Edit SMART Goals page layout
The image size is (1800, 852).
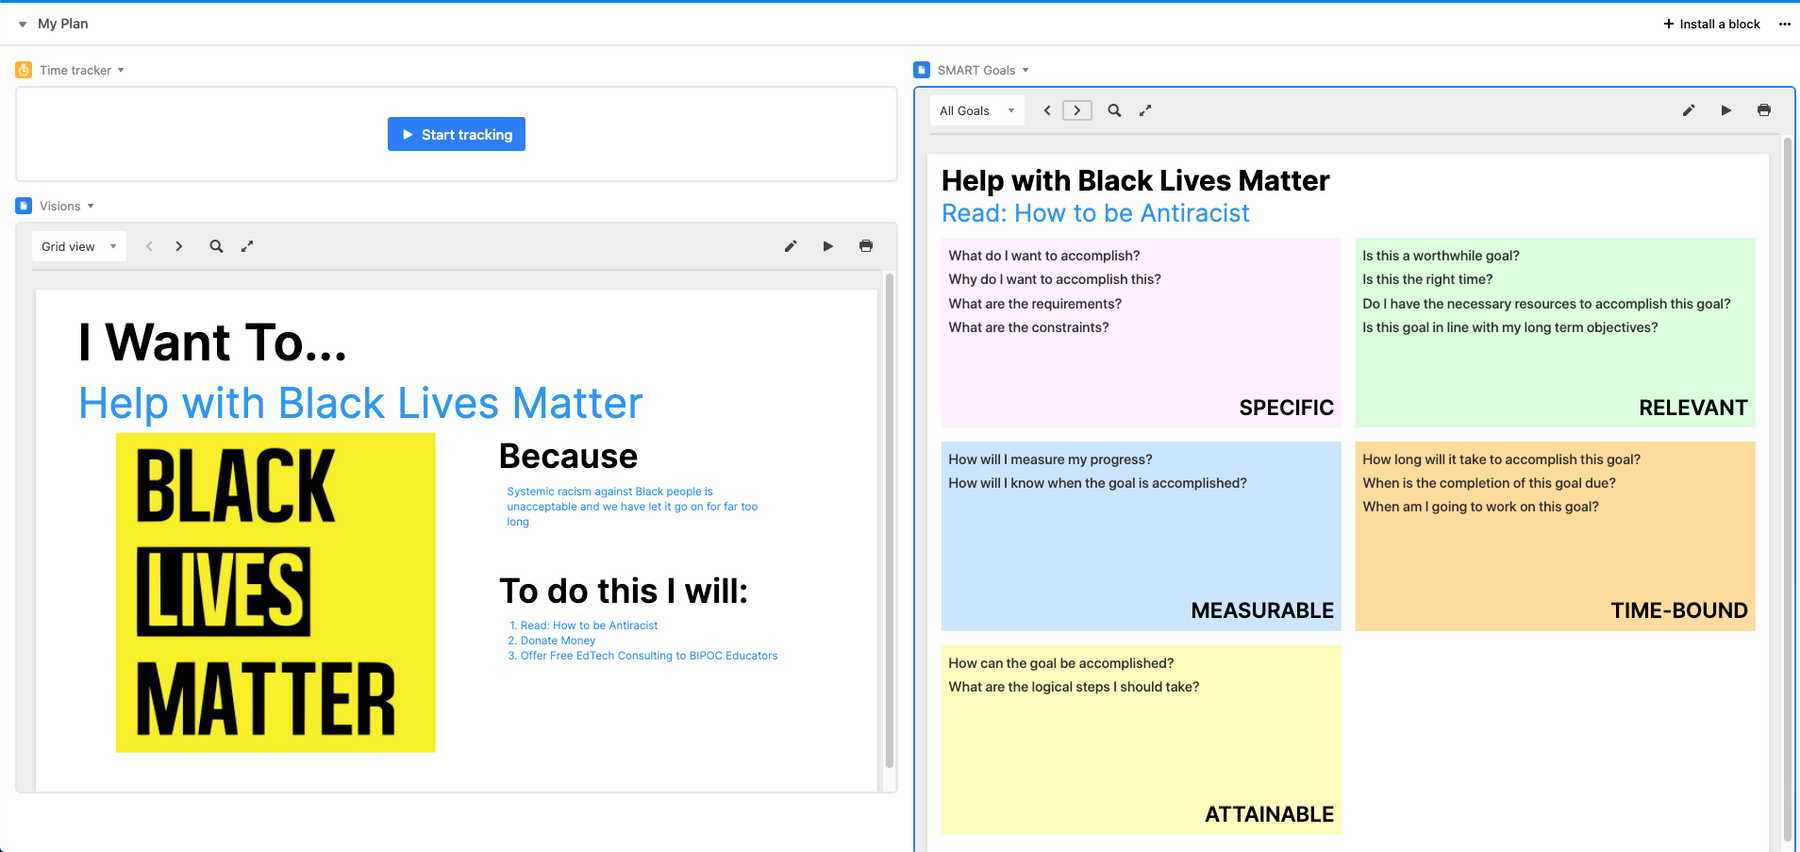(1688, 111)
